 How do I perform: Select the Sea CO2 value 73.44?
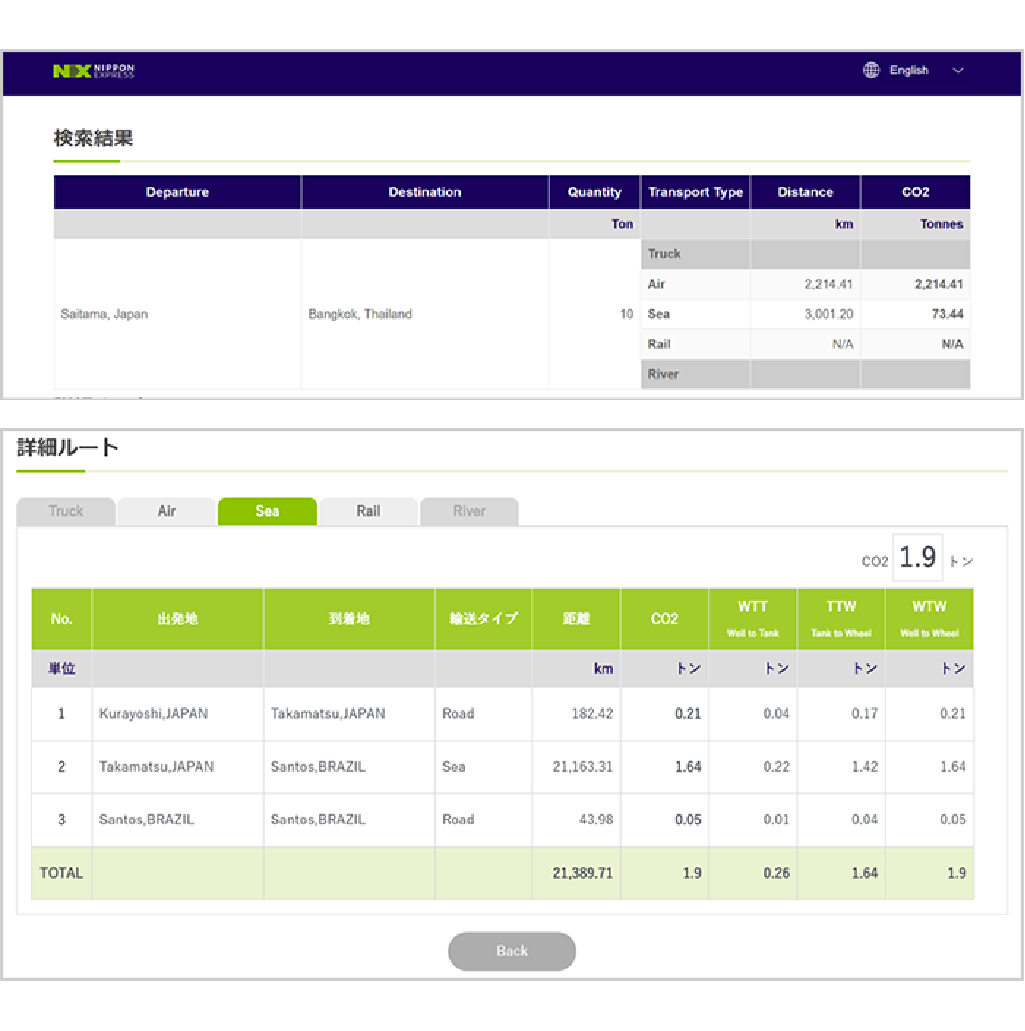click(947, 314)
